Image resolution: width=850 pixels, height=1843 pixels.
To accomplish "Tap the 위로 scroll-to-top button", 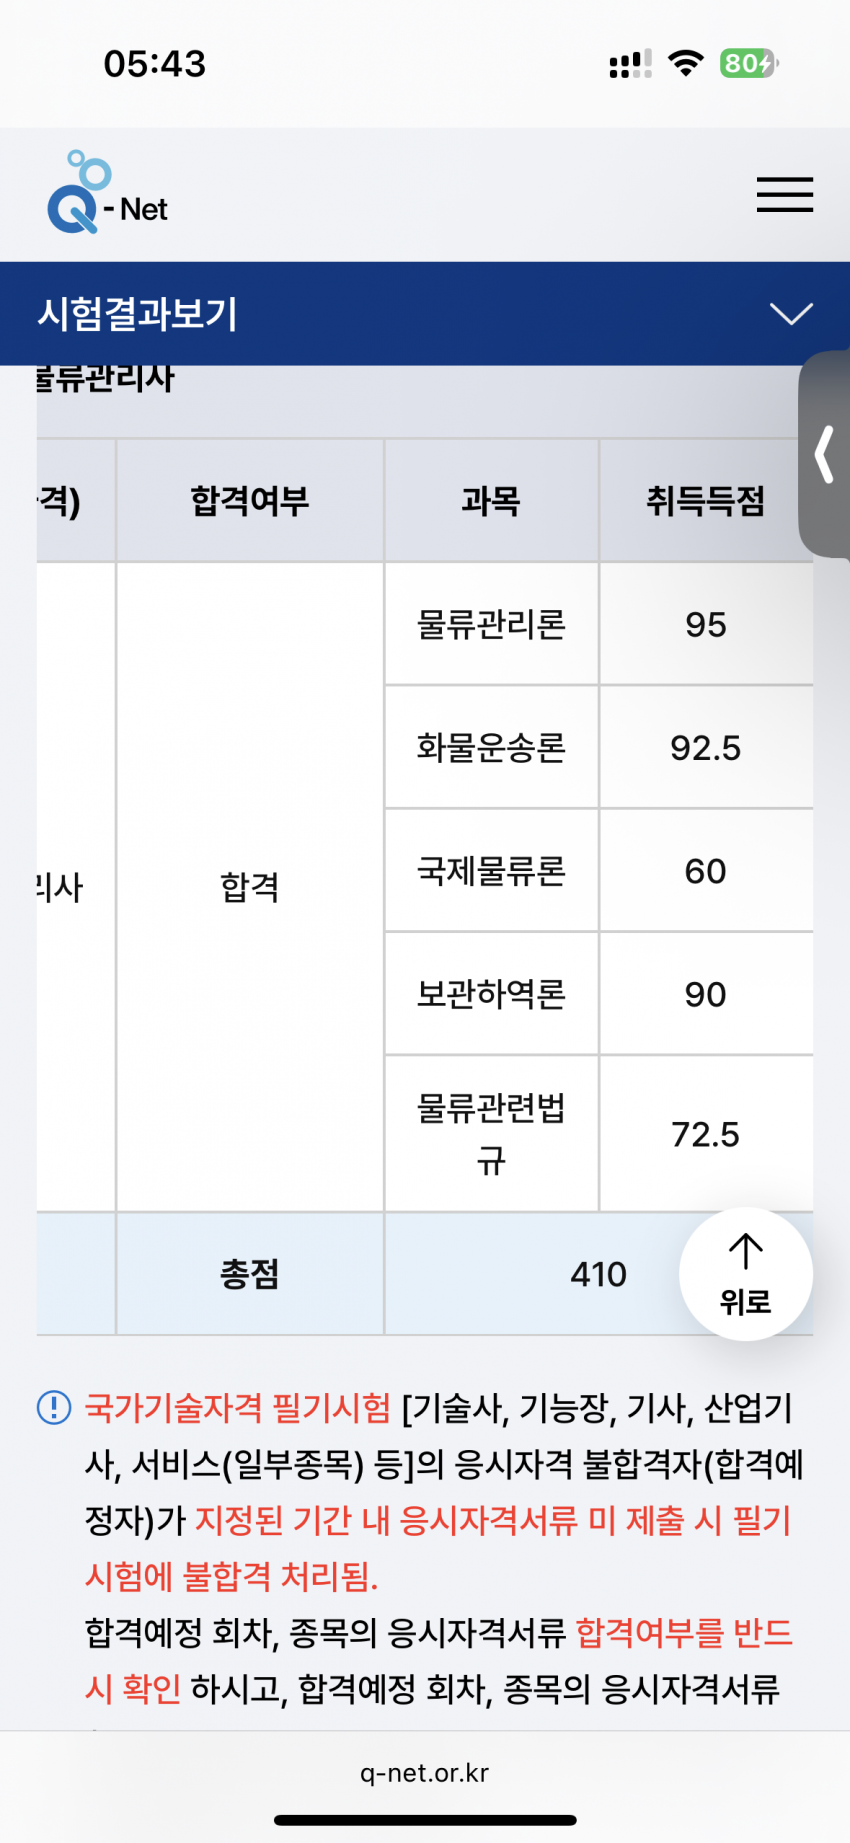I will (x=746, y=1274).
